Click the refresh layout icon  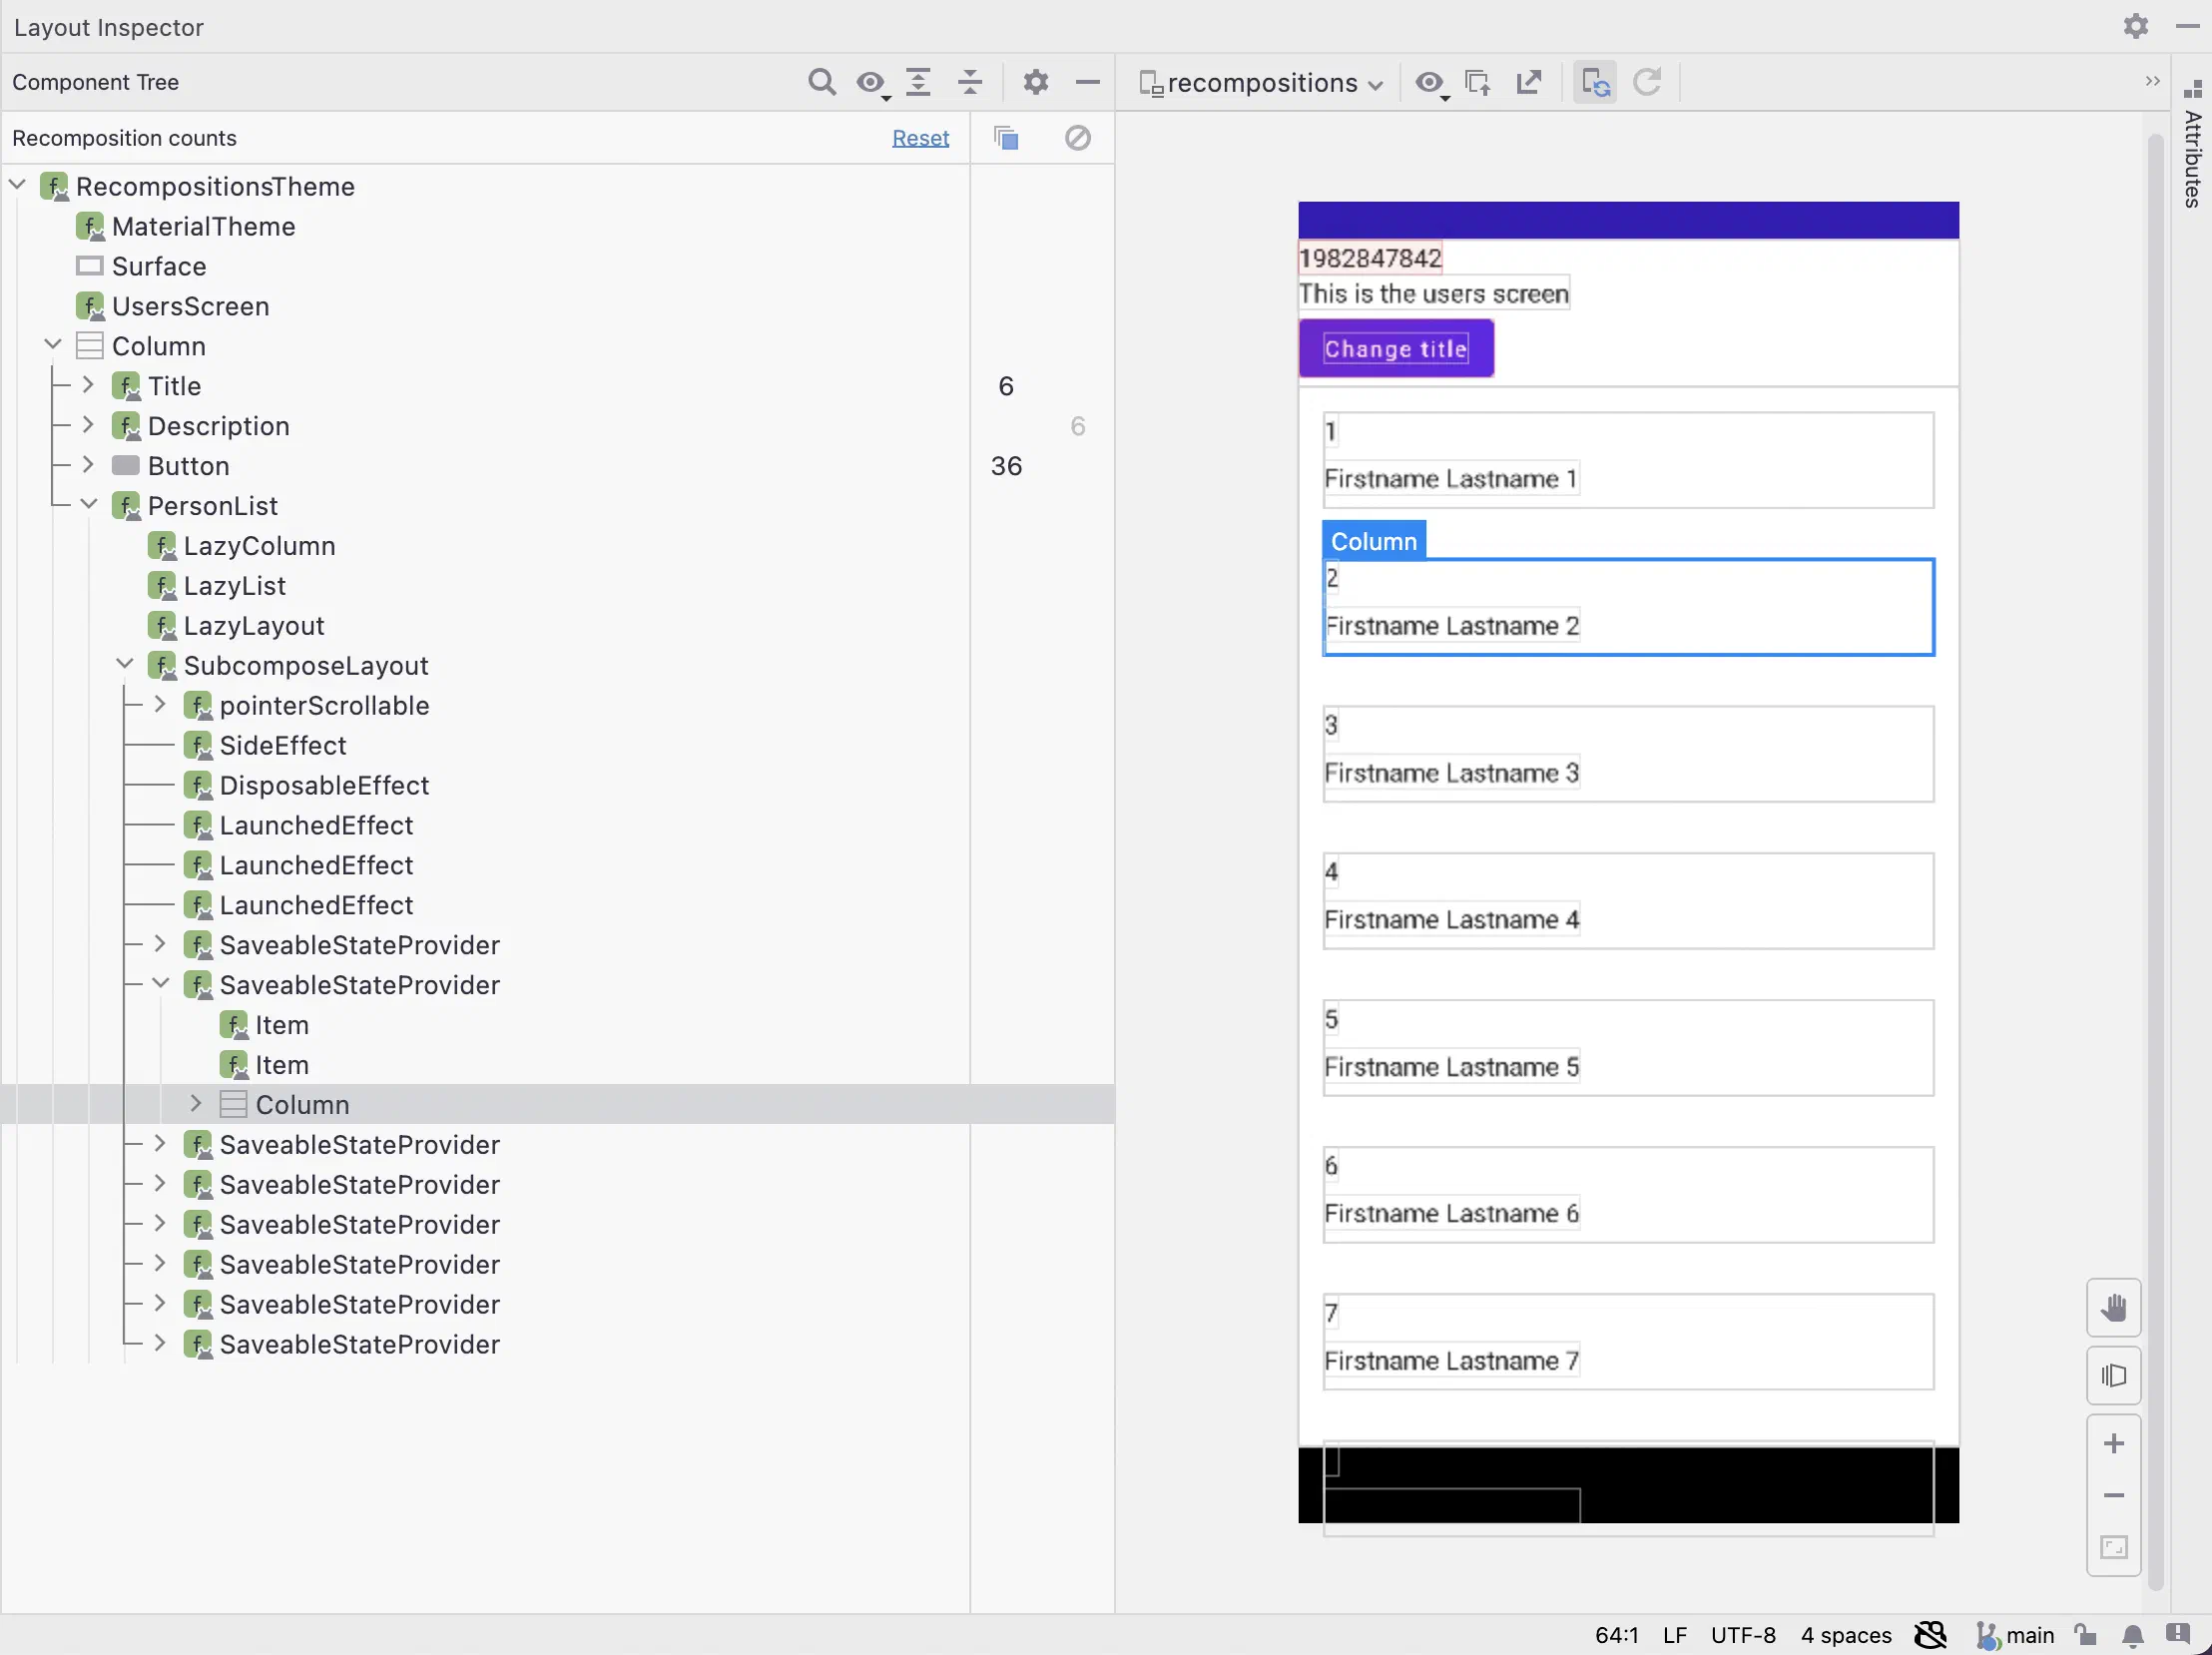click(x=1647, y=83)
